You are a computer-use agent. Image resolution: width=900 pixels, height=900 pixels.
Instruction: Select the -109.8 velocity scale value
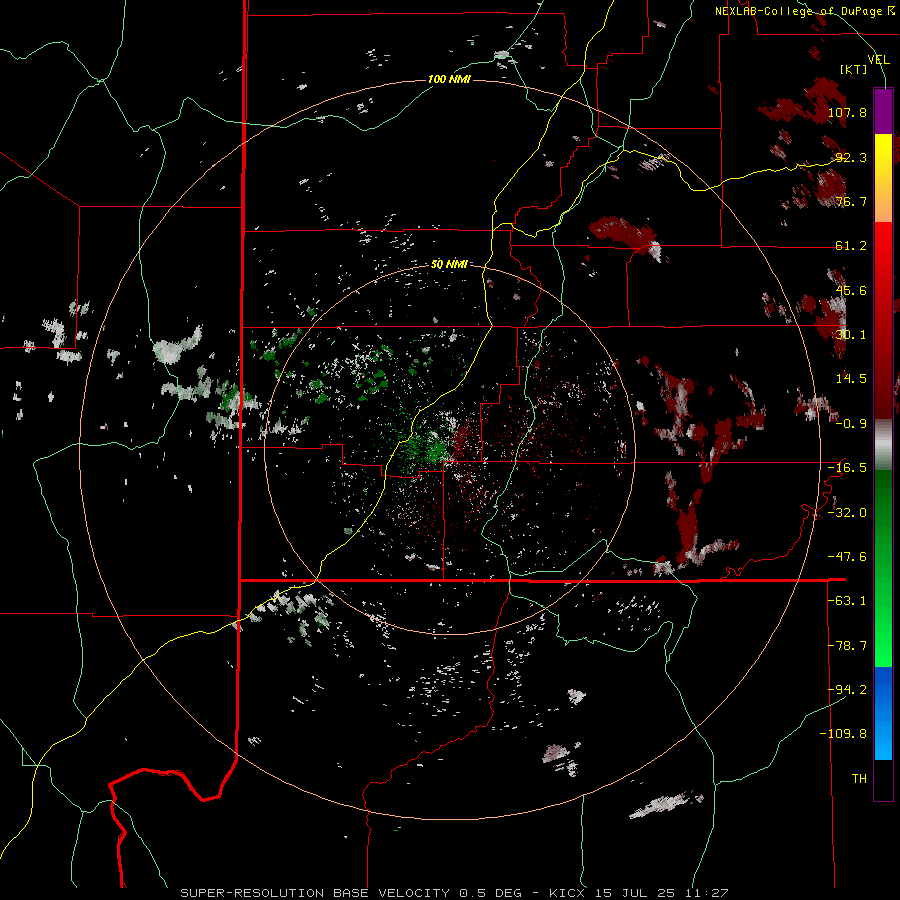coord(843,734)
